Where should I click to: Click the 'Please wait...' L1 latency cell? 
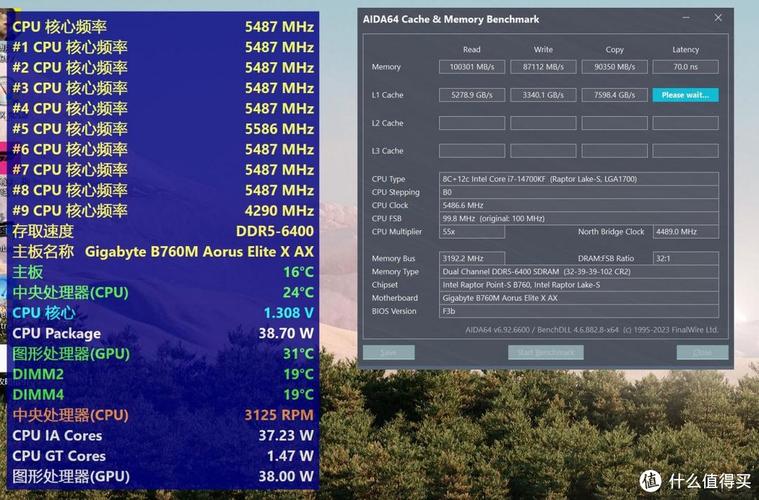coord(685,95)
